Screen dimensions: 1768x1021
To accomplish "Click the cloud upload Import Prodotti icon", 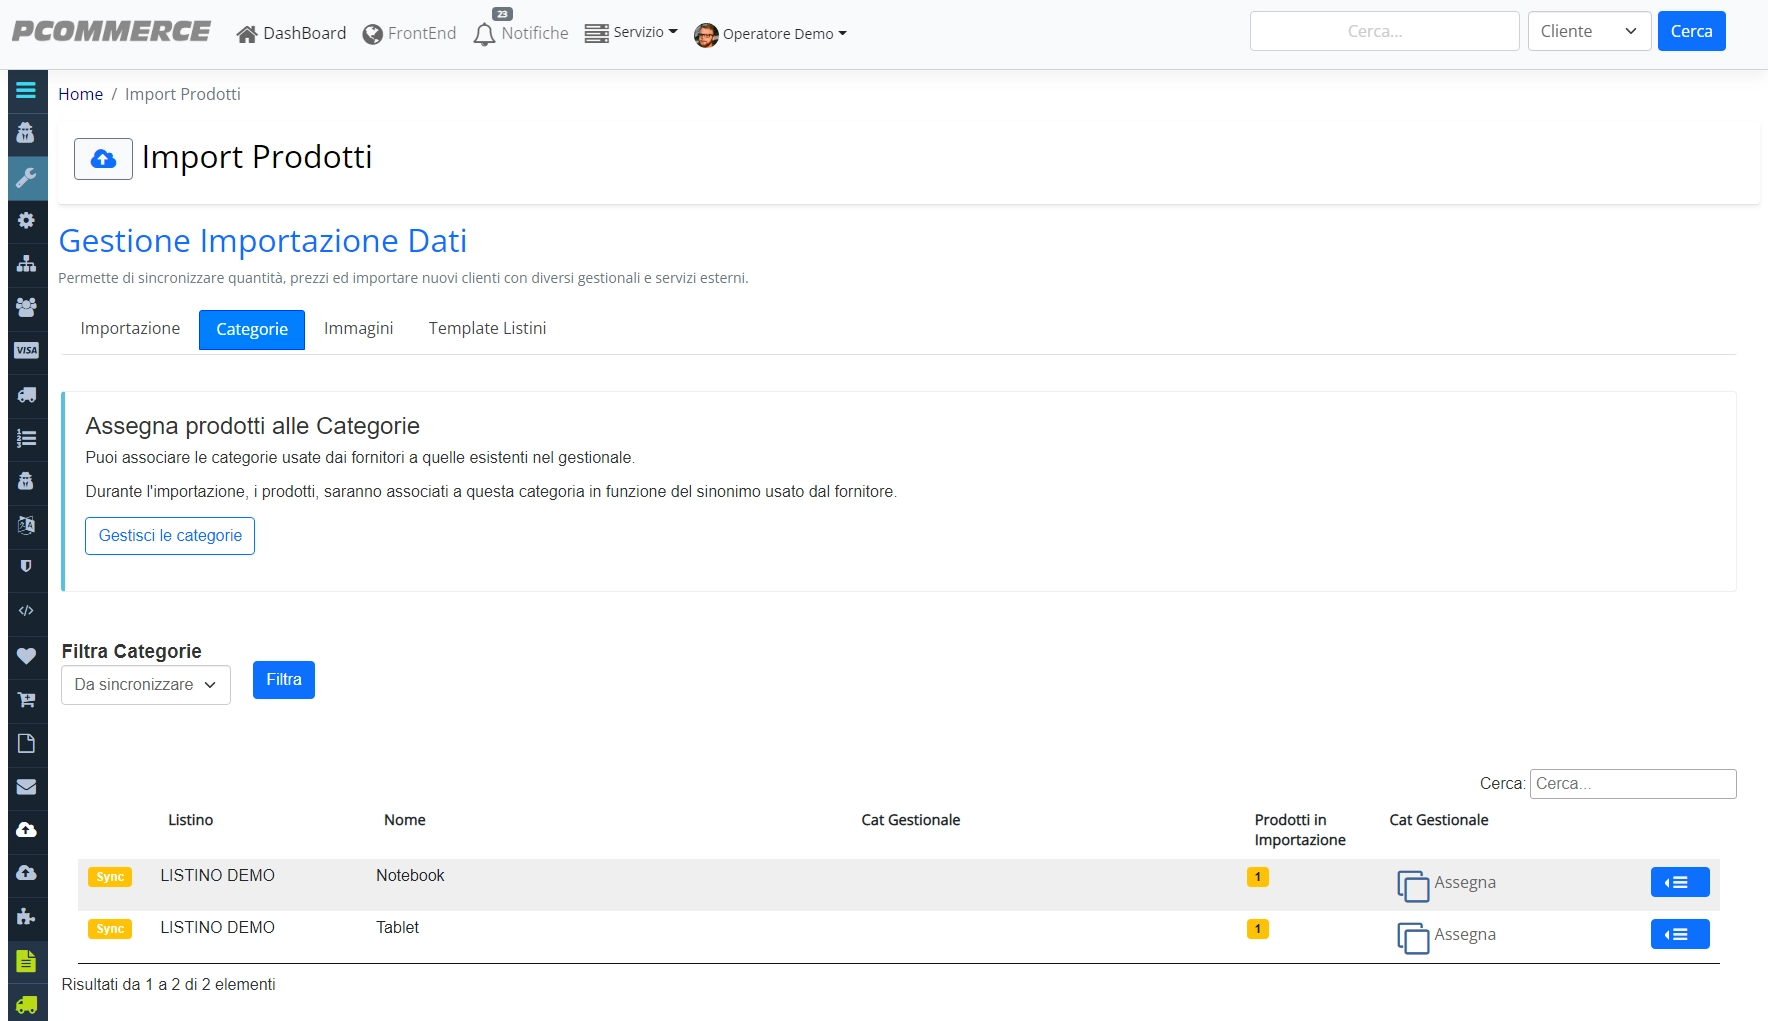I will (x=103, y=159).
